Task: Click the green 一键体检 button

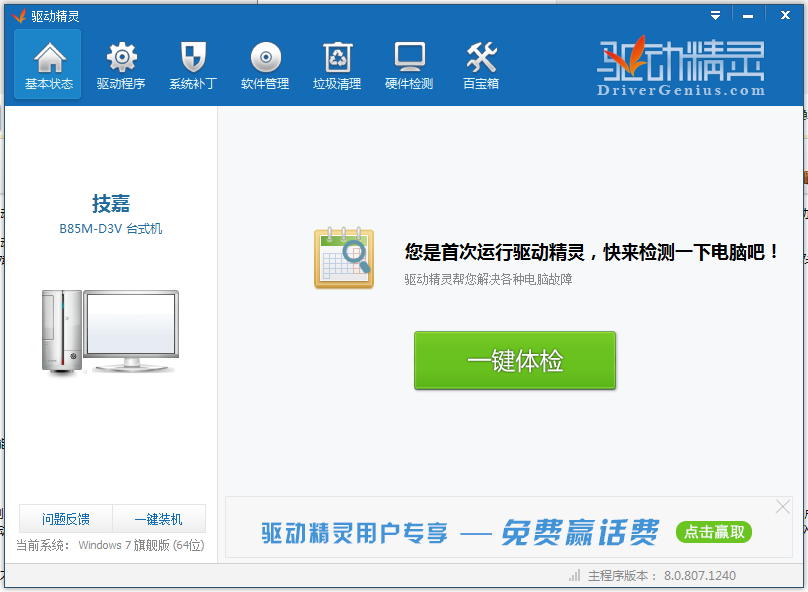Action: click(x=515, y=360)
